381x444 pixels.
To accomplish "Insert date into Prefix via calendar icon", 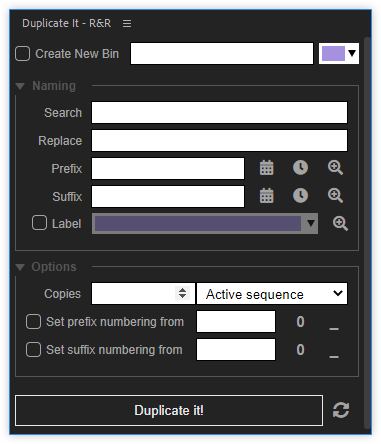I will point(267,168).
